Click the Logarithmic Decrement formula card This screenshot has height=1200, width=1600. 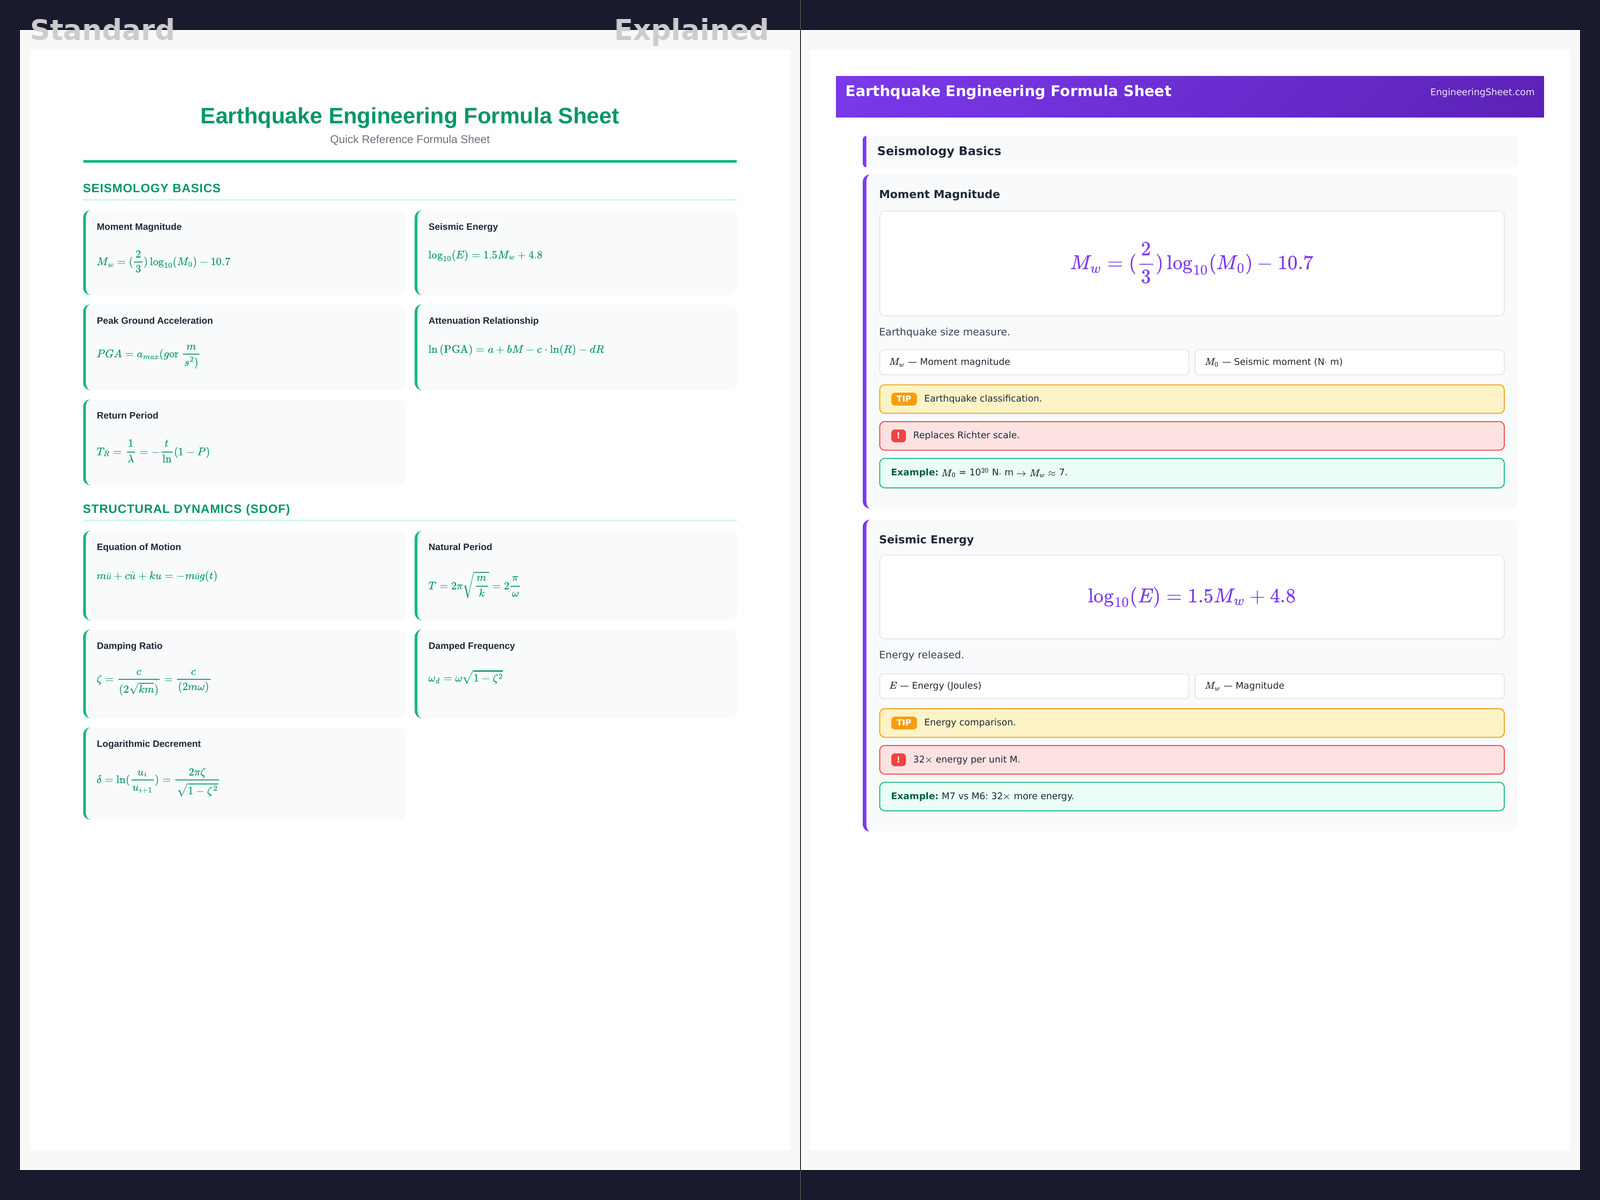click(245, 773)
